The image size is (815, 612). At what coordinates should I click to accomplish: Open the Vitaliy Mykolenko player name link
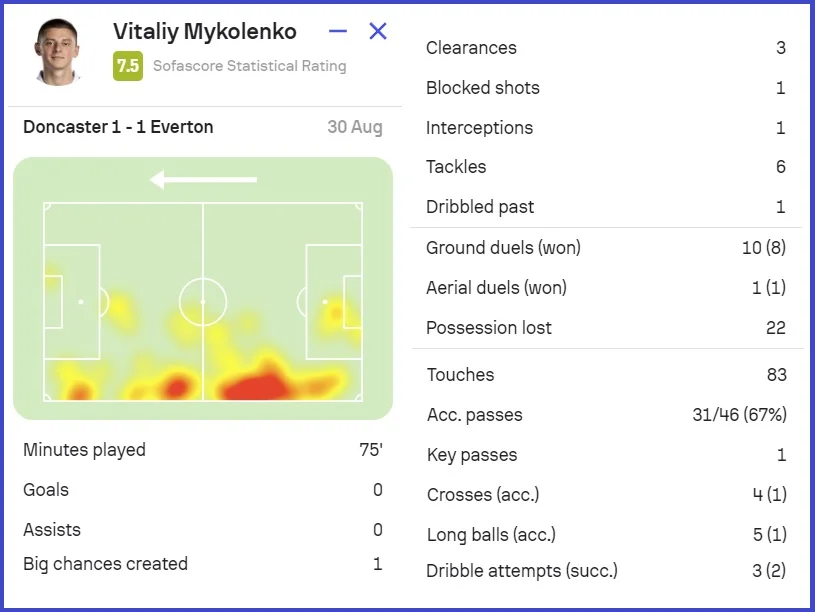click(x=205, y=32)
